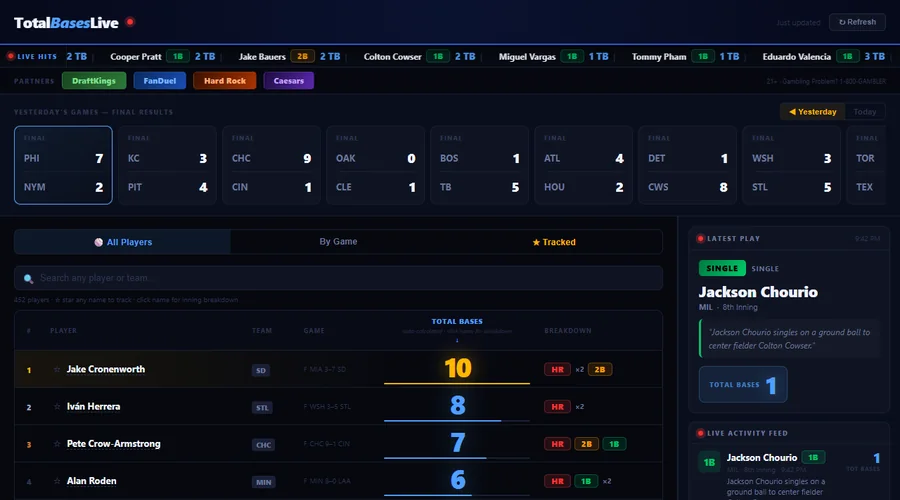The height and width of the screenshot is (500, 900).
Task: Open the Caesars partner link
Action: coord(289,81)
